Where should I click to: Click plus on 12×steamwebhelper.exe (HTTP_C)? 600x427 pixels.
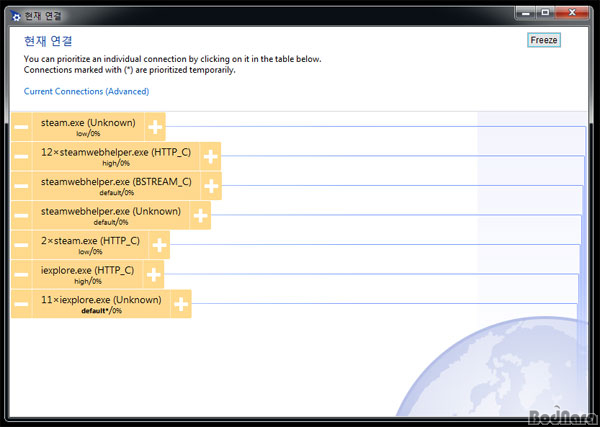(210, 156)
